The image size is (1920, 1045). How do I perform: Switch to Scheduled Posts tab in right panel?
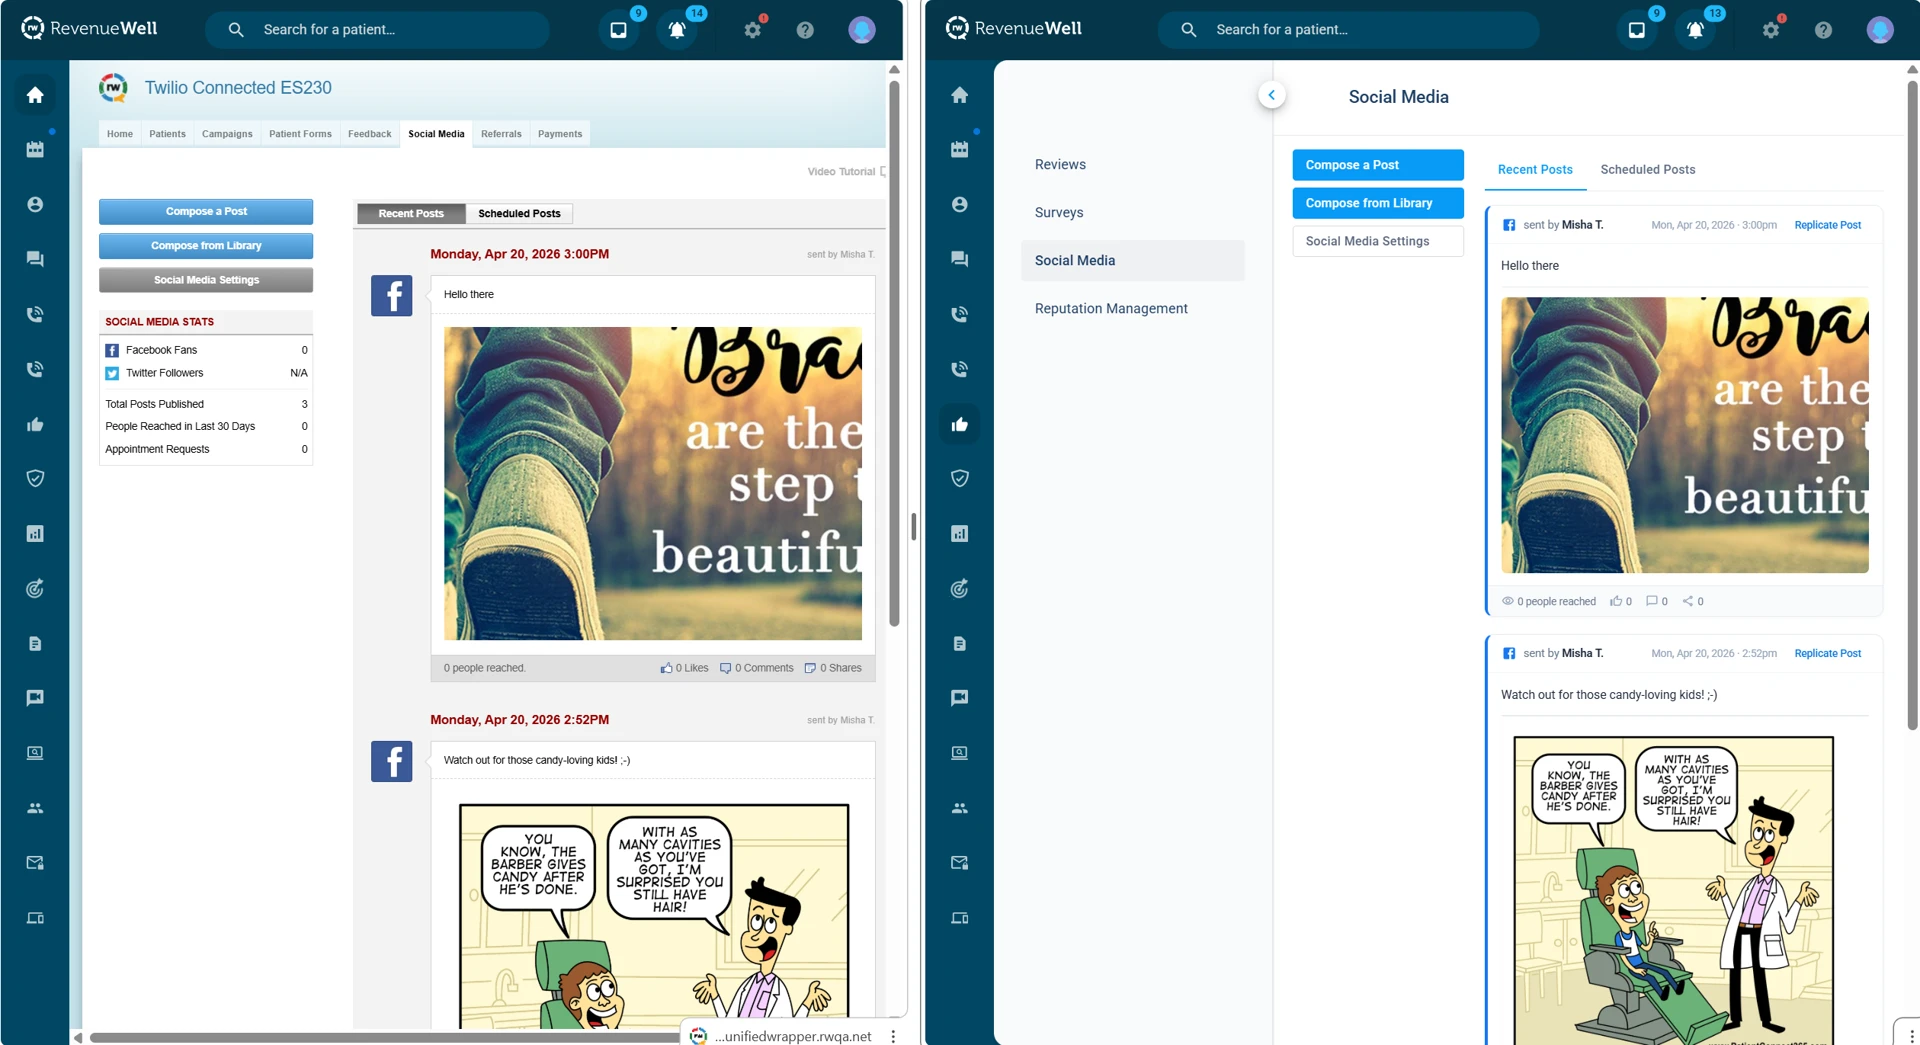[1647, 170]
